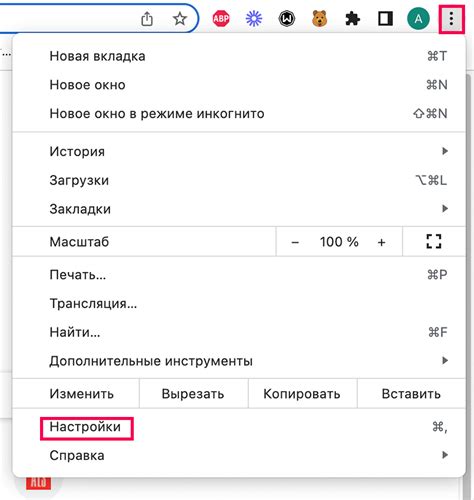Click the share page icon in address bar
474x500 pixels.
click(147, 19)
